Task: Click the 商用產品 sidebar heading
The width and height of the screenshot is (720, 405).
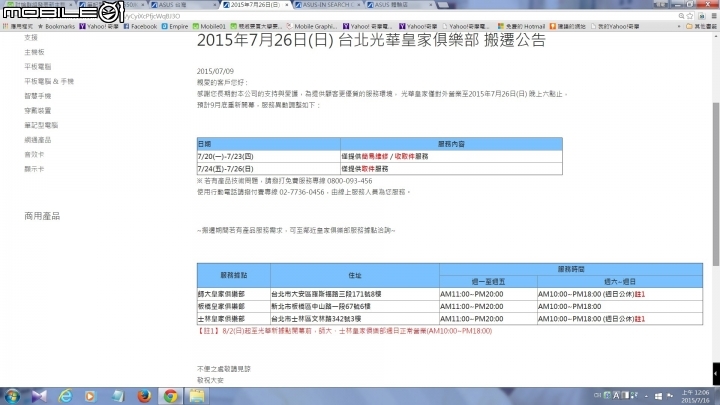Action: tap(42, 216)
